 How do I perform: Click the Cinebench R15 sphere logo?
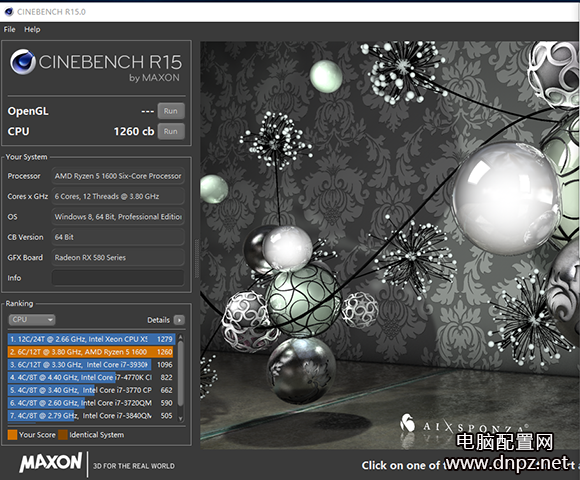pyautogui.click(x=22, y=61)
